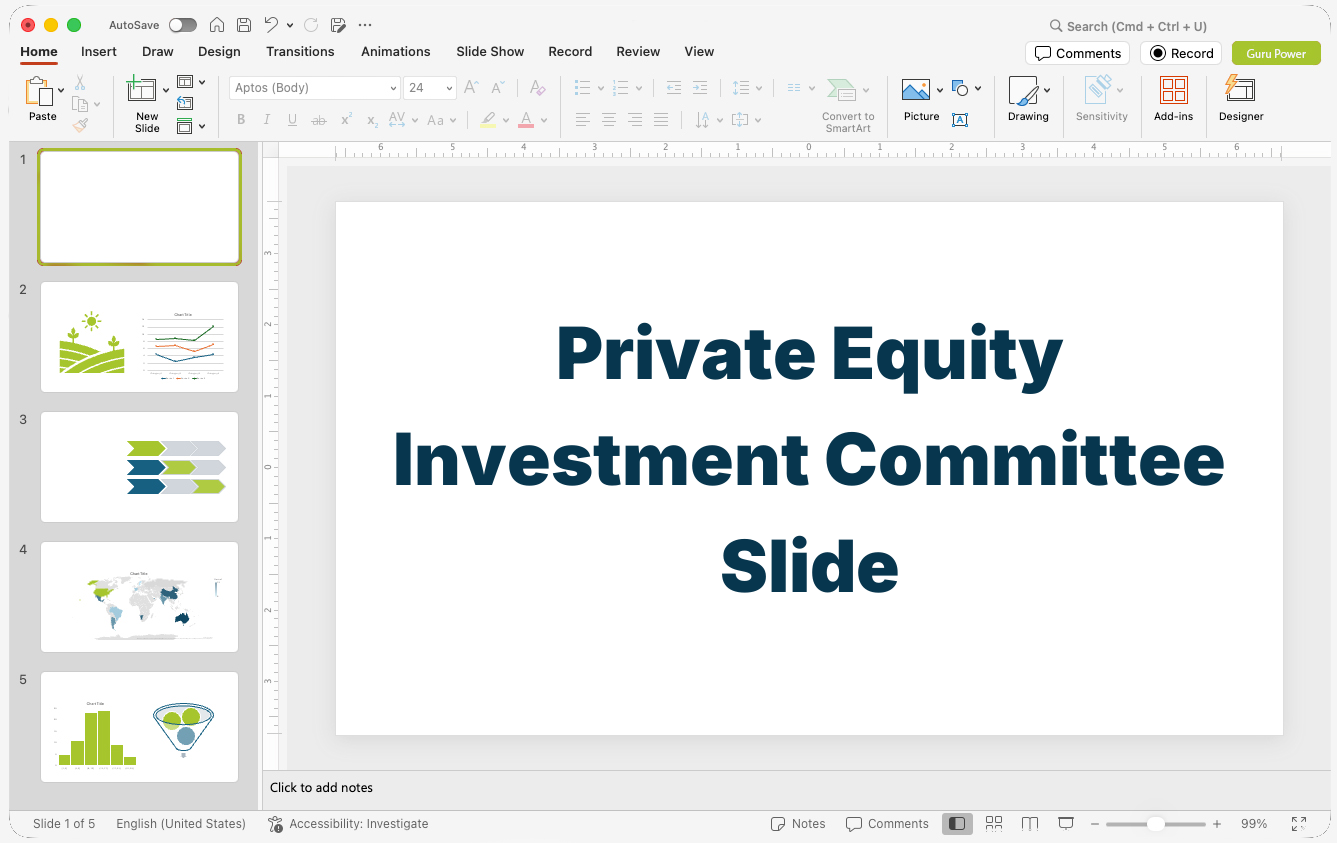Toggle Bold formatting
The width and height of the screenshot is (1337, 843).
[x=241, y=120]
